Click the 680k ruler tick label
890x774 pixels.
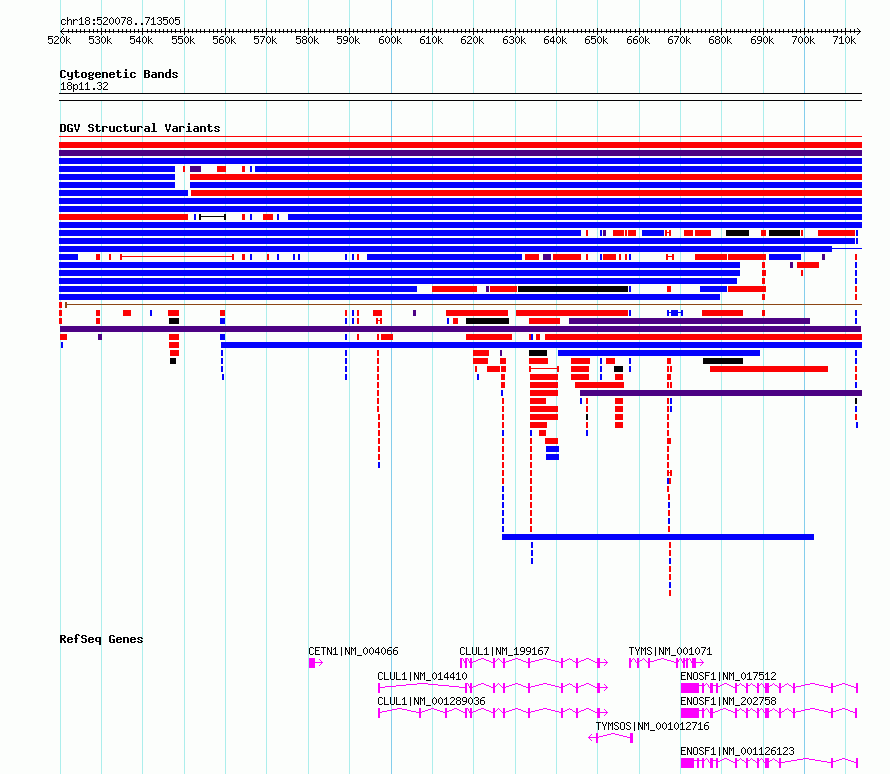click(720, 40)
